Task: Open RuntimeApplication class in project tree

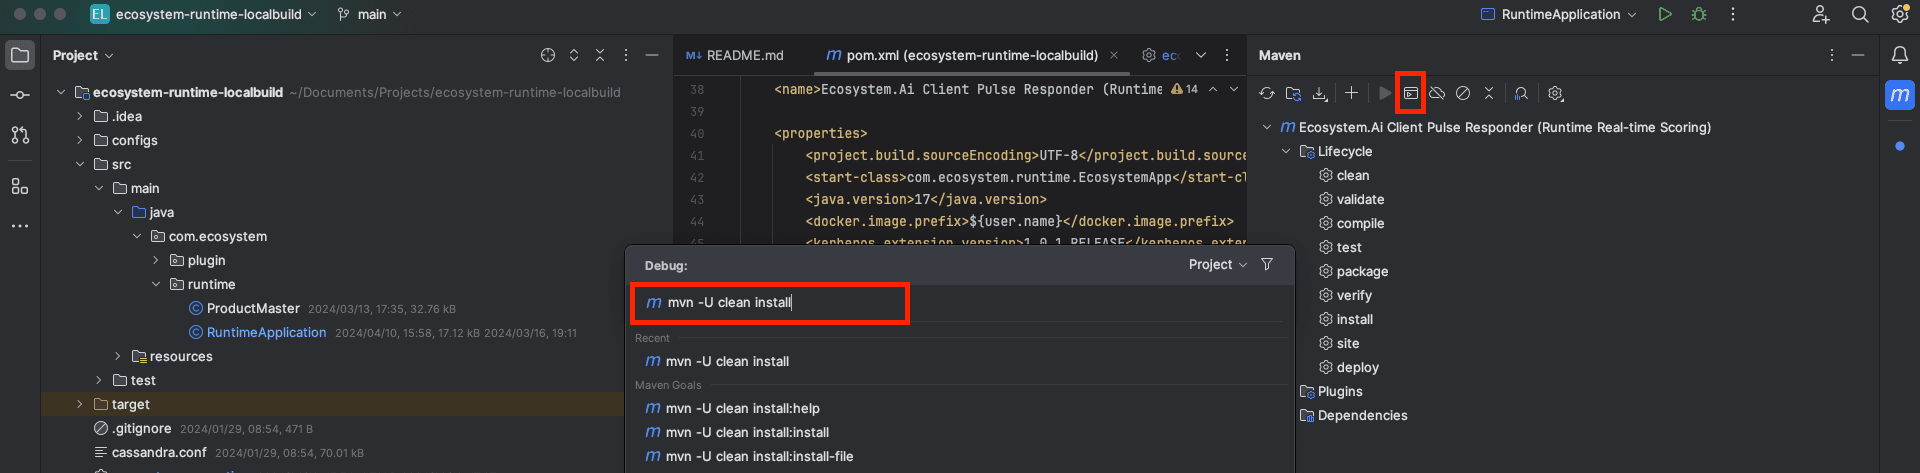Action: tap(266, 332)
